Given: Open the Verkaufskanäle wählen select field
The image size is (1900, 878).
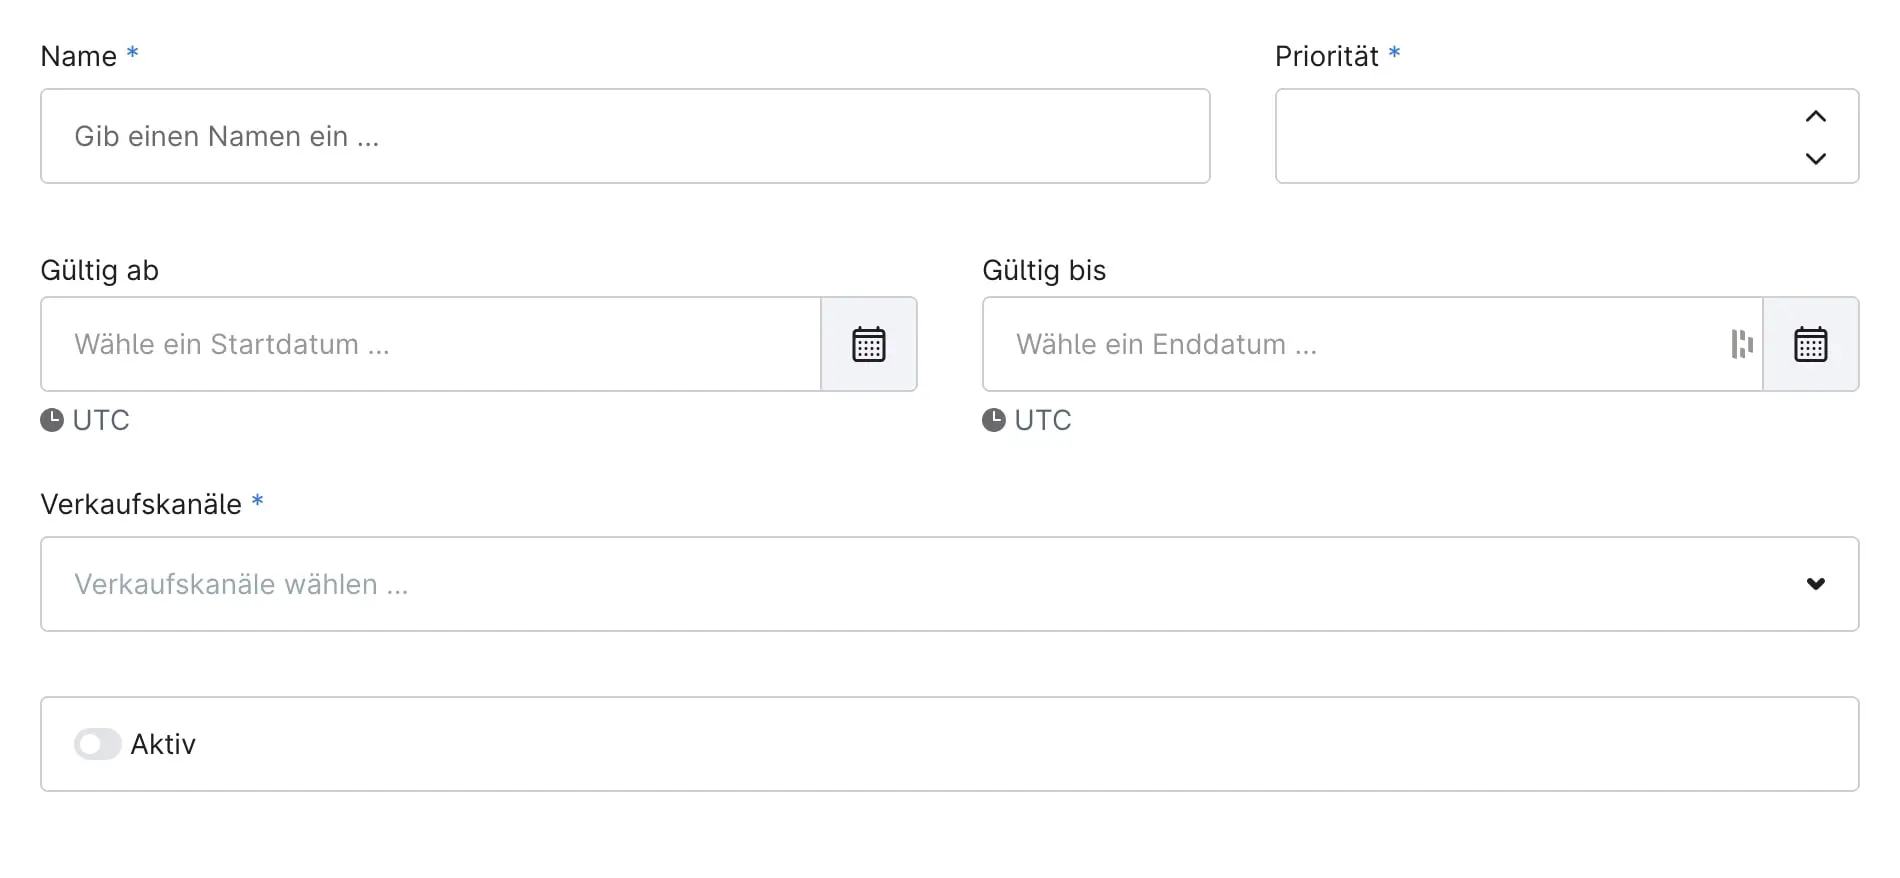Looking at the screenshot, I should [900, 584].
